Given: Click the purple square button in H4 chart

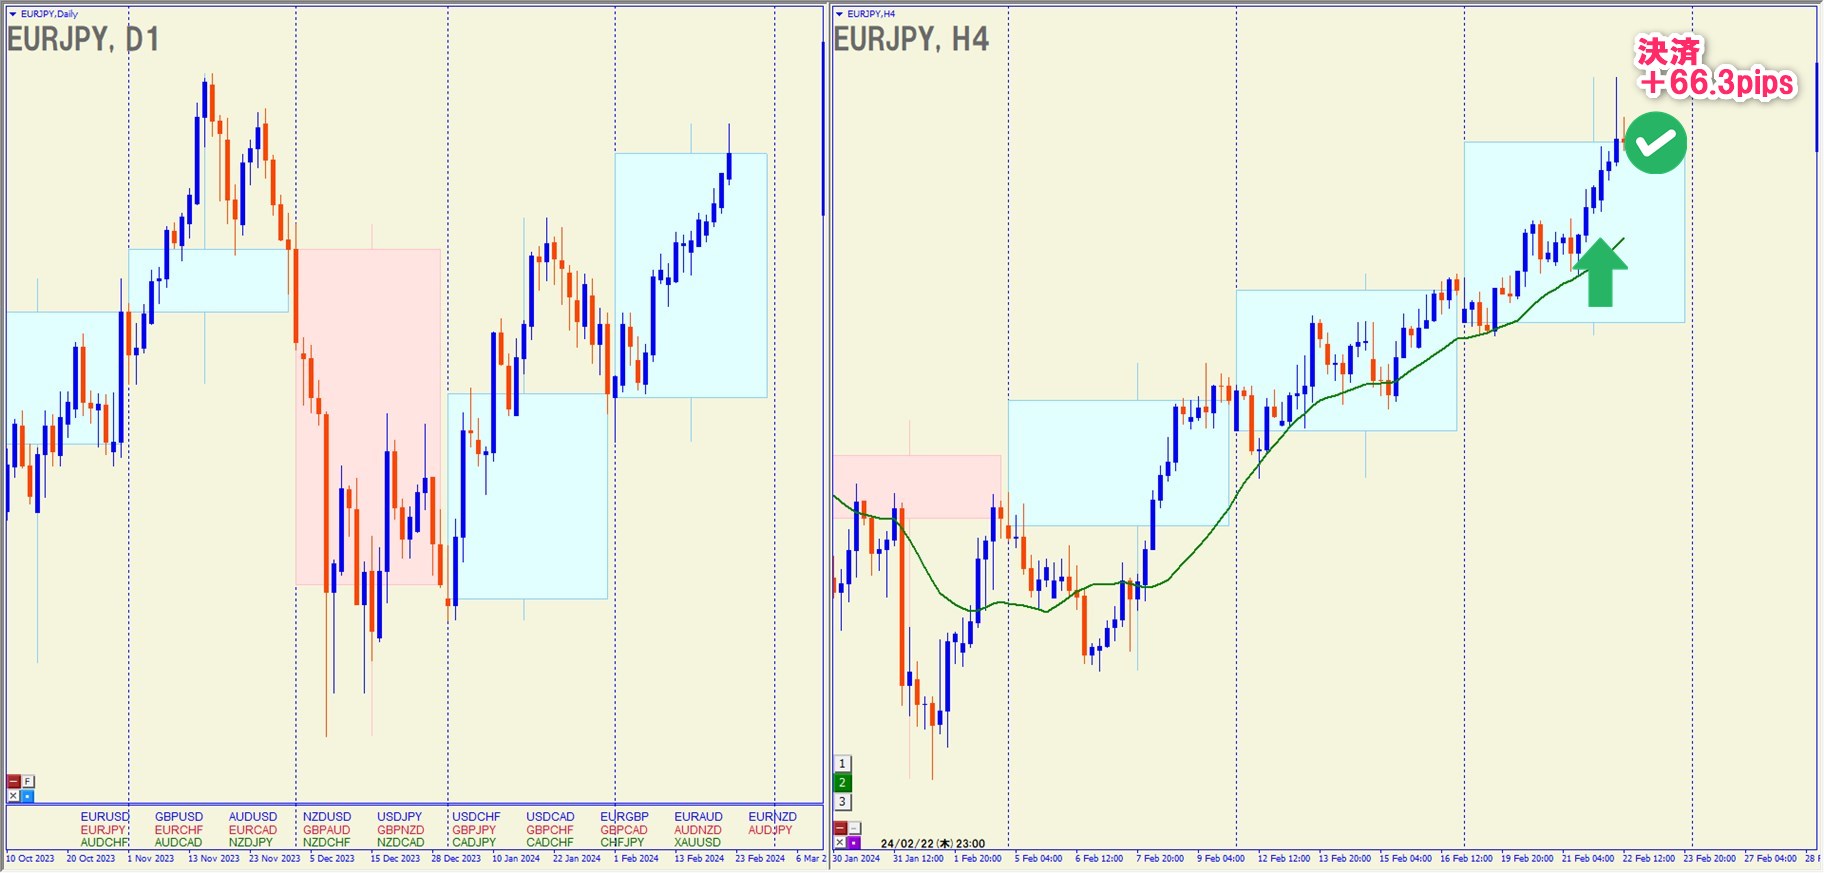Looking at the screenshot, I should pyautogui.click(x=854, y=843).
